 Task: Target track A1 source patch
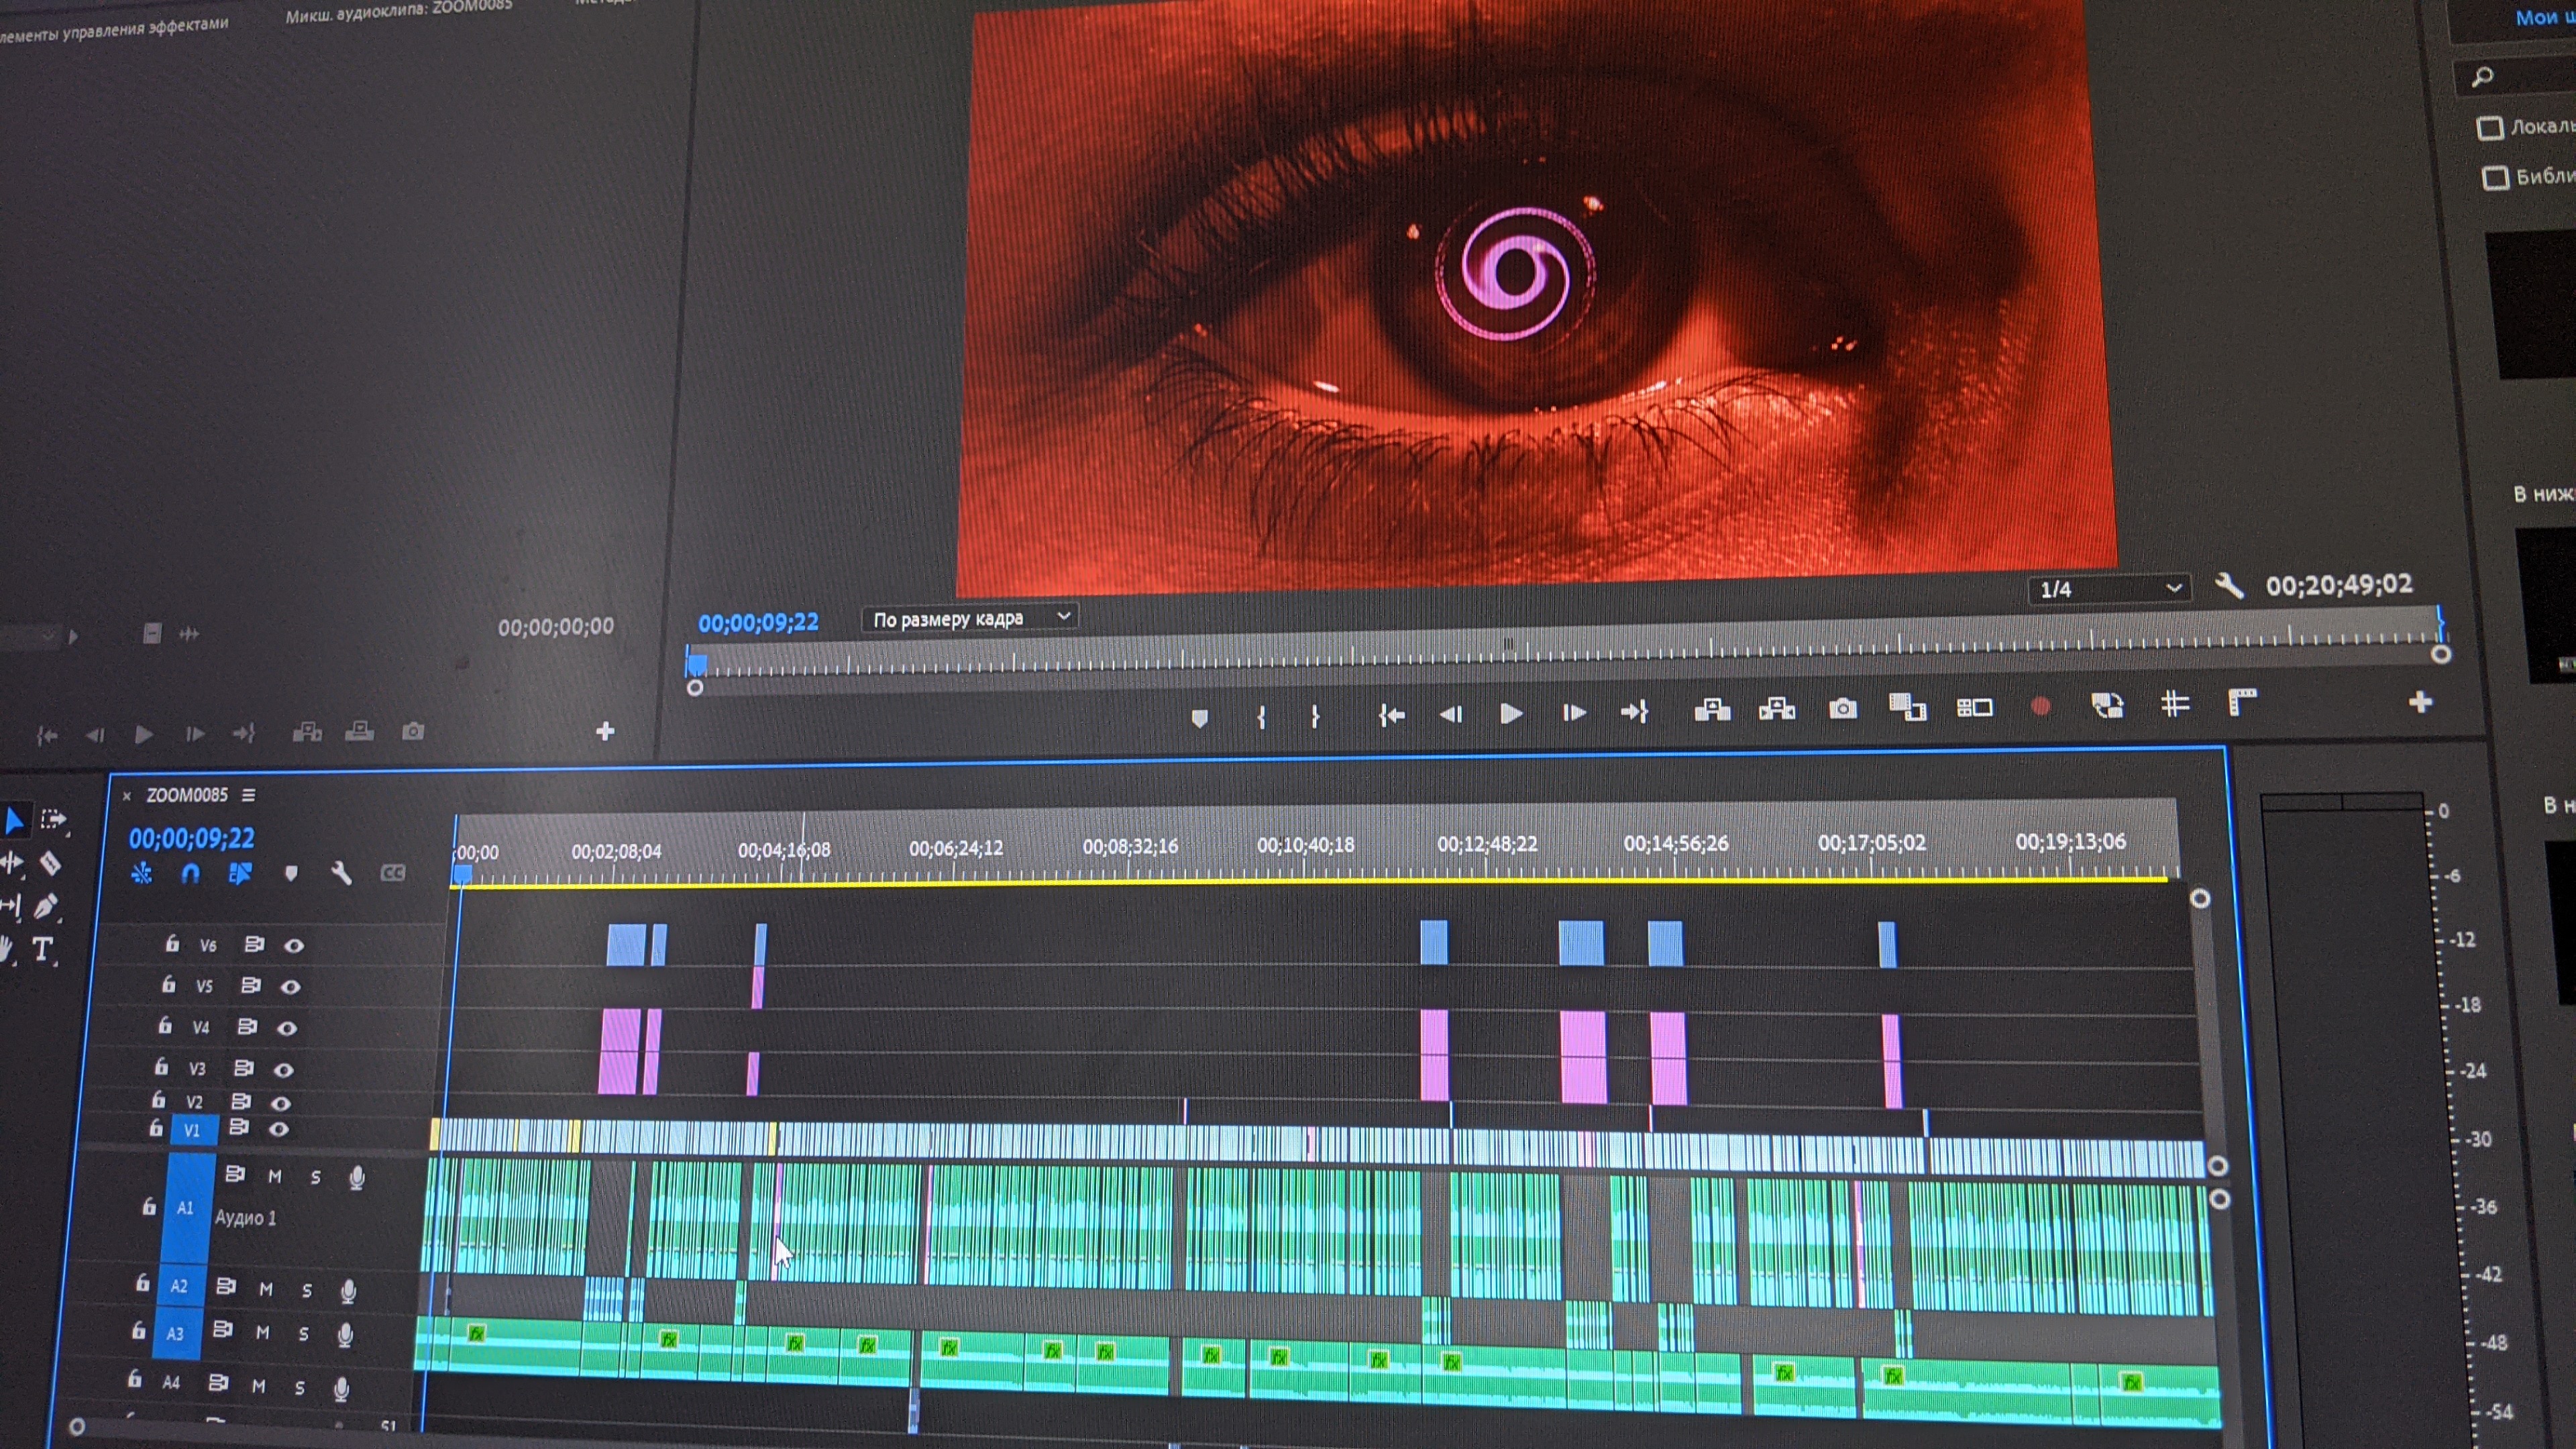186,1208
